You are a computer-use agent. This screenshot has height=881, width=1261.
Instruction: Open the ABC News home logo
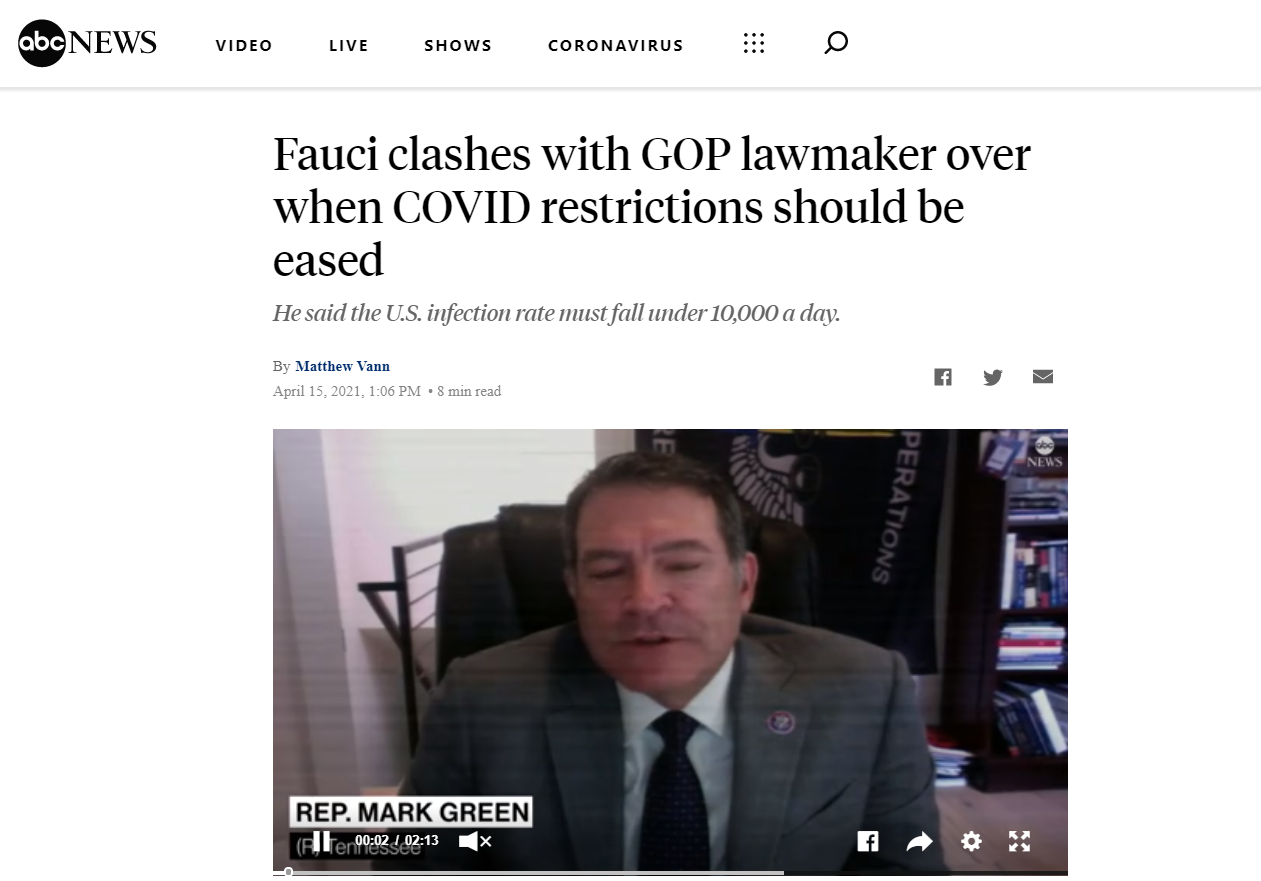[88, 43]
